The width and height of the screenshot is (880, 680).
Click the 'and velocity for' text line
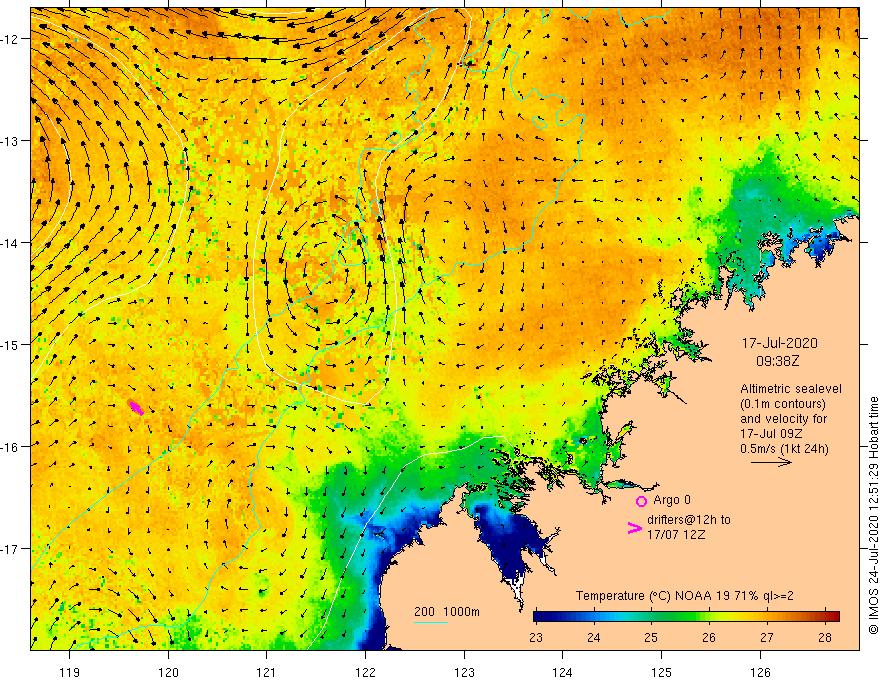(x=783, y=419)
